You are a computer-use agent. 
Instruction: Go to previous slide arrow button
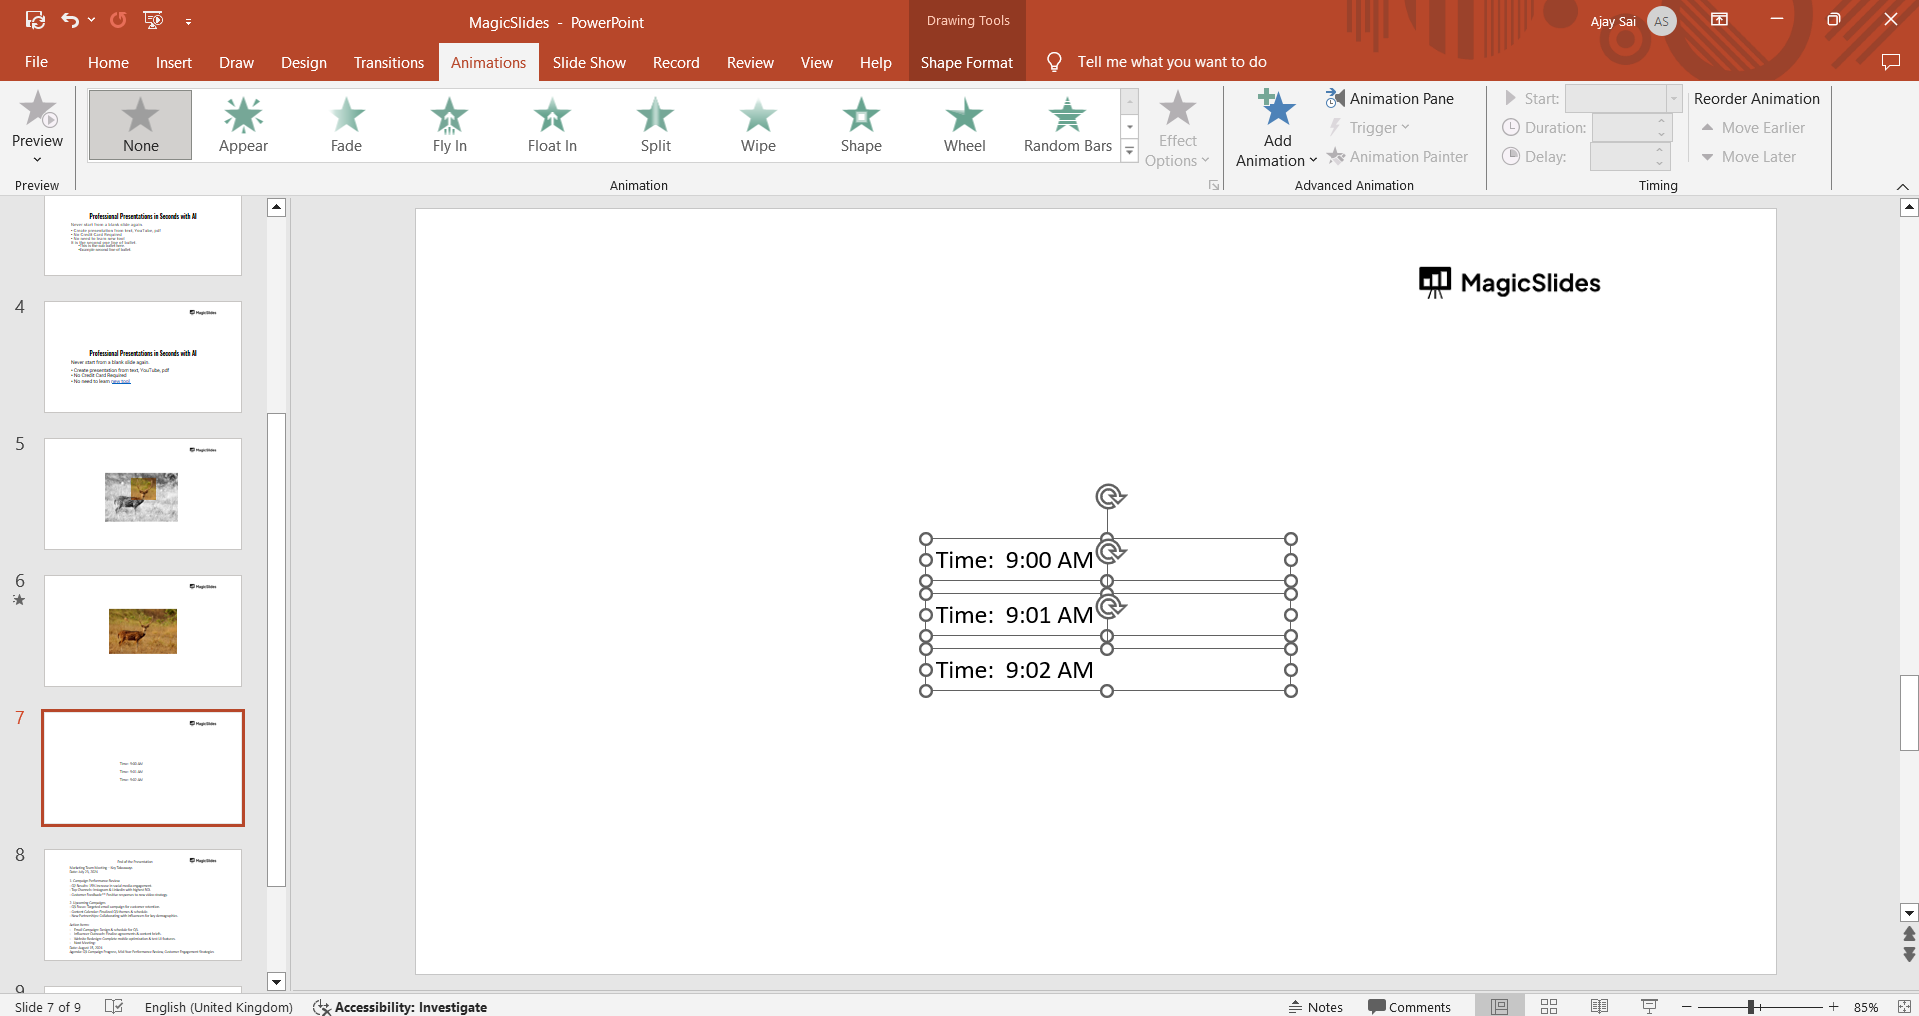(x=1909, y=933)
